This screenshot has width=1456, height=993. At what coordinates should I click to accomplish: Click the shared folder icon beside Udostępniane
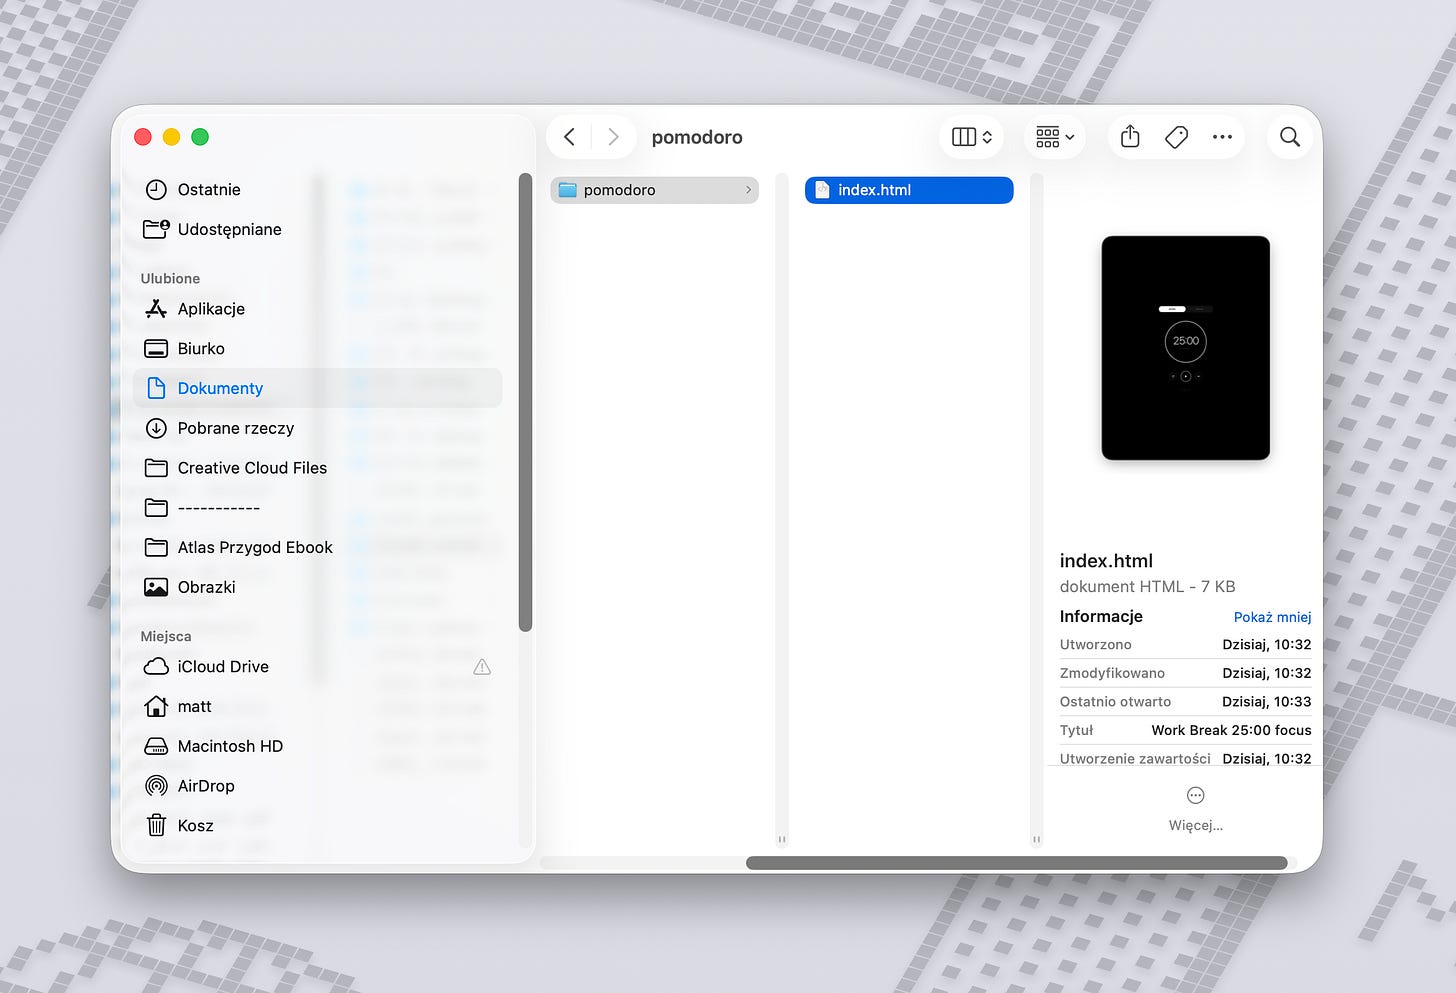(x=156, y=230)
